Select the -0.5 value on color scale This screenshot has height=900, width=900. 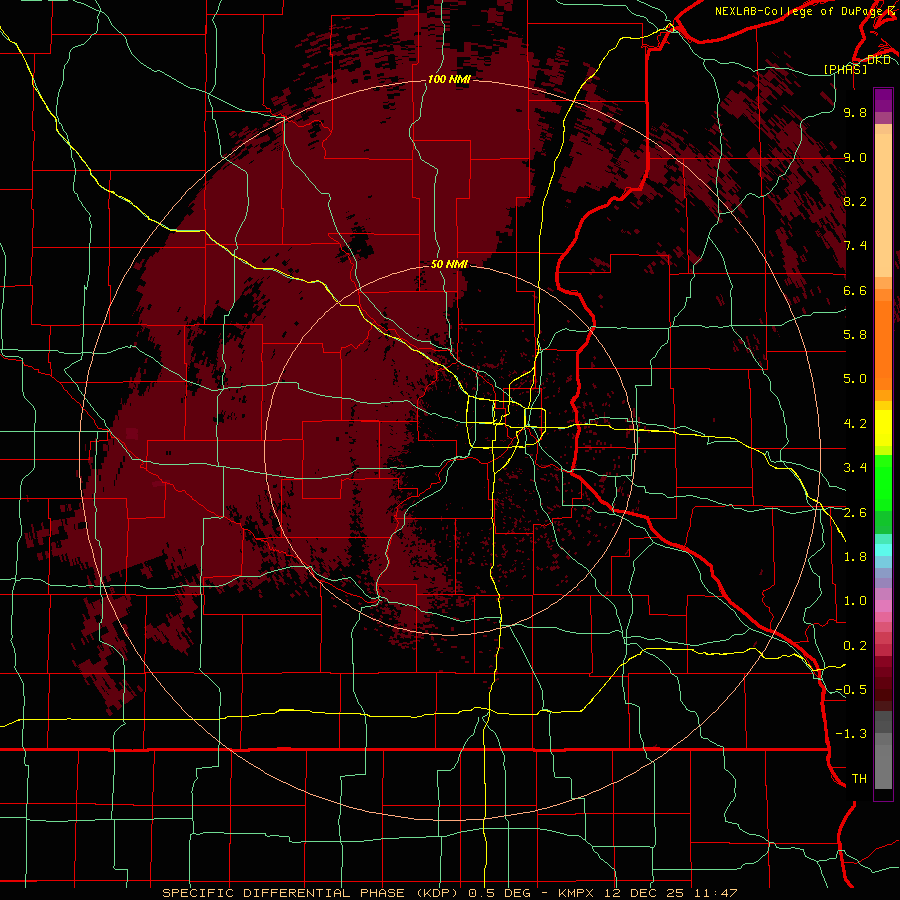851,690
